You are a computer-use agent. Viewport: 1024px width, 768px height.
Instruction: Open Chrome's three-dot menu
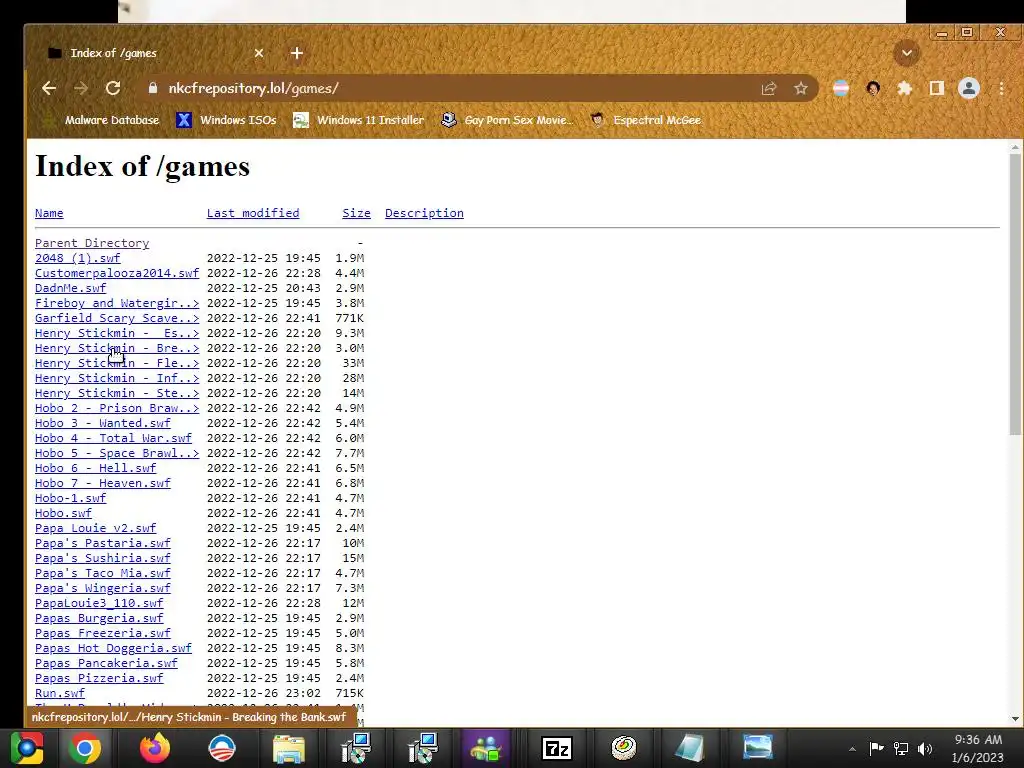coord(1001,88)
